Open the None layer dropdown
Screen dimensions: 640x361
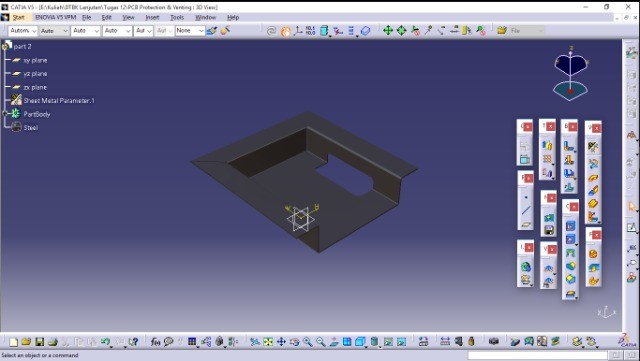[x=190, y=31]
